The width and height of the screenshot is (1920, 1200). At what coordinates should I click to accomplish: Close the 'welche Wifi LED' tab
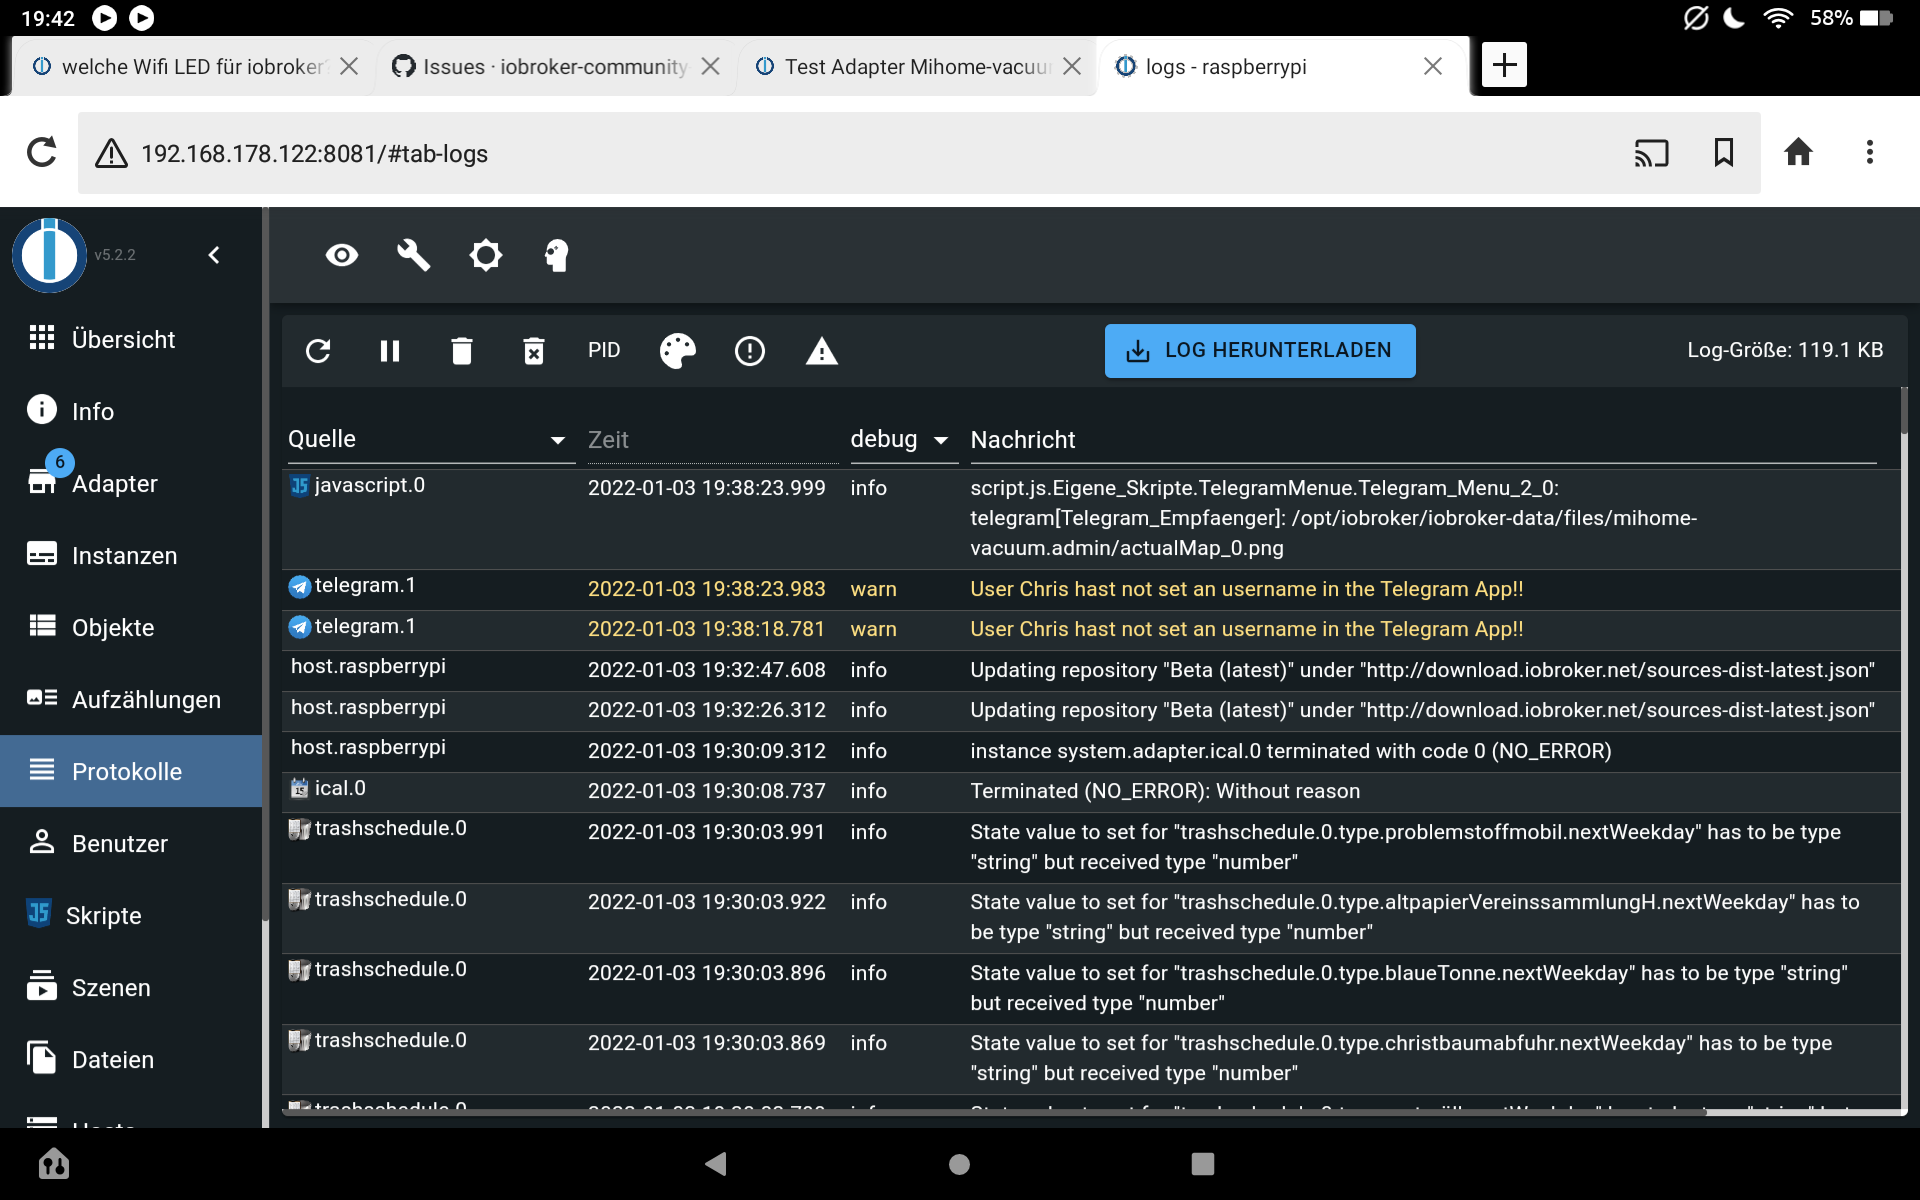pos(348,66)
